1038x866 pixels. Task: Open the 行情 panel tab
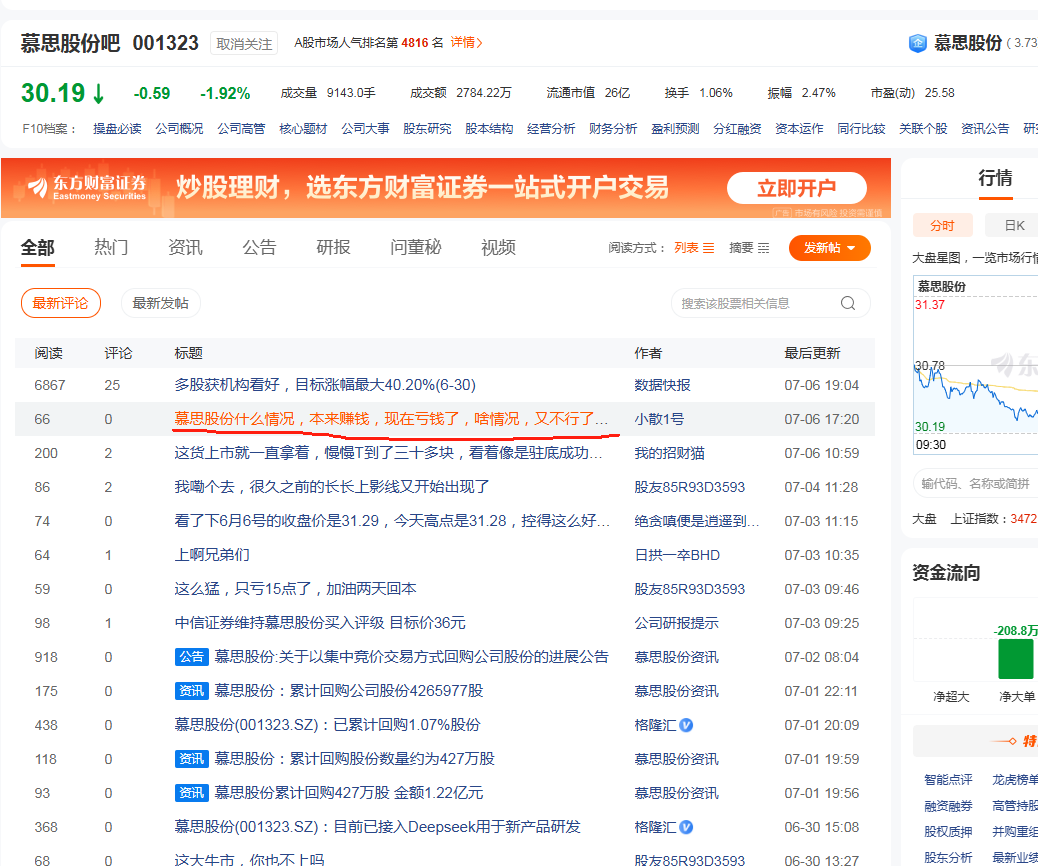tap(995, 177)
